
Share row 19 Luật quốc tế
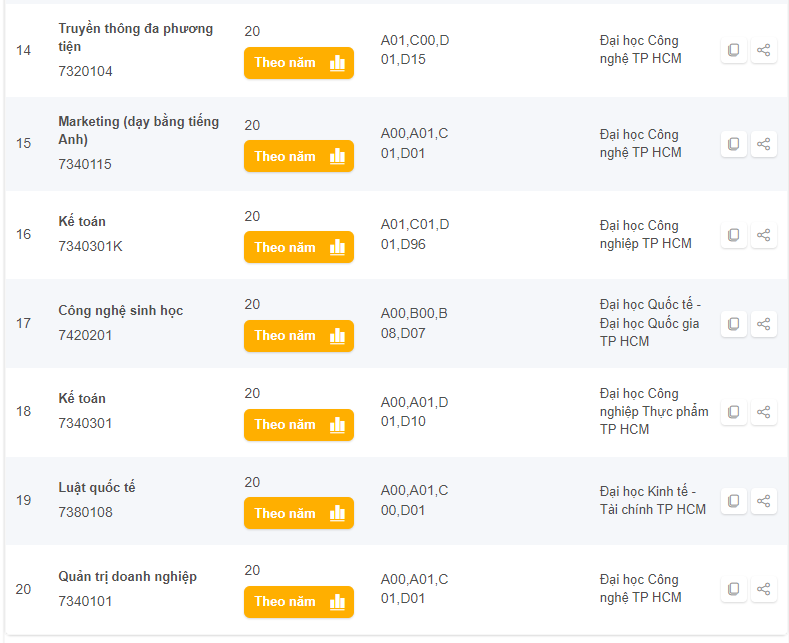764,501
